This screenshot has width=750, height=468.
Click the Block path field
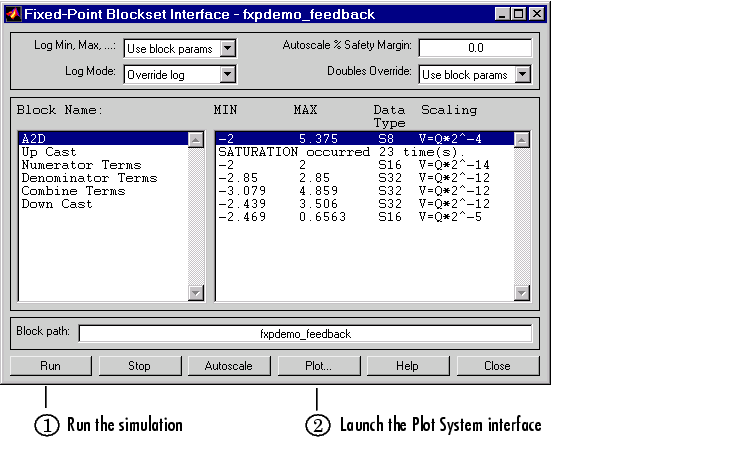(305, 334)
